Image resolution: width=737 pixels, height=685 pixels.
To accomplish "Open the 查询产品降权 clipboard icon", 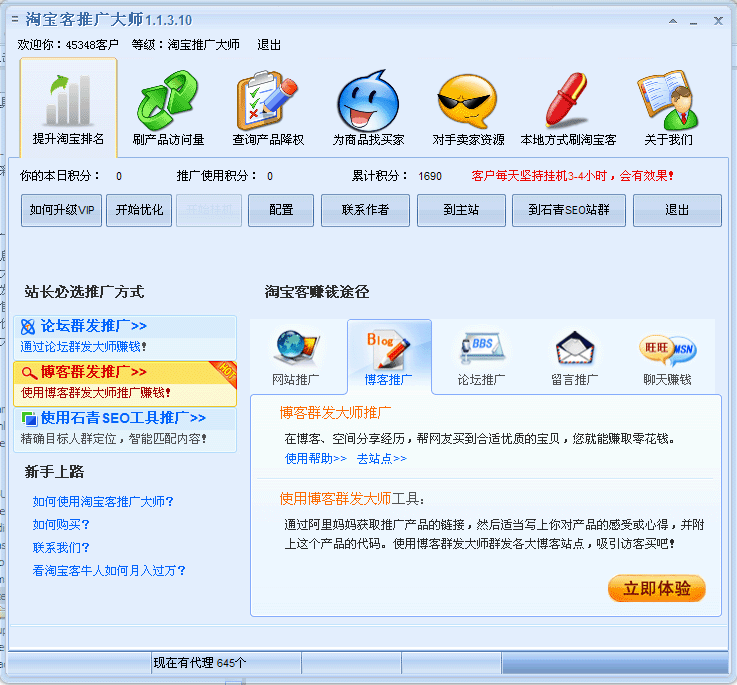I will [267, 100].
